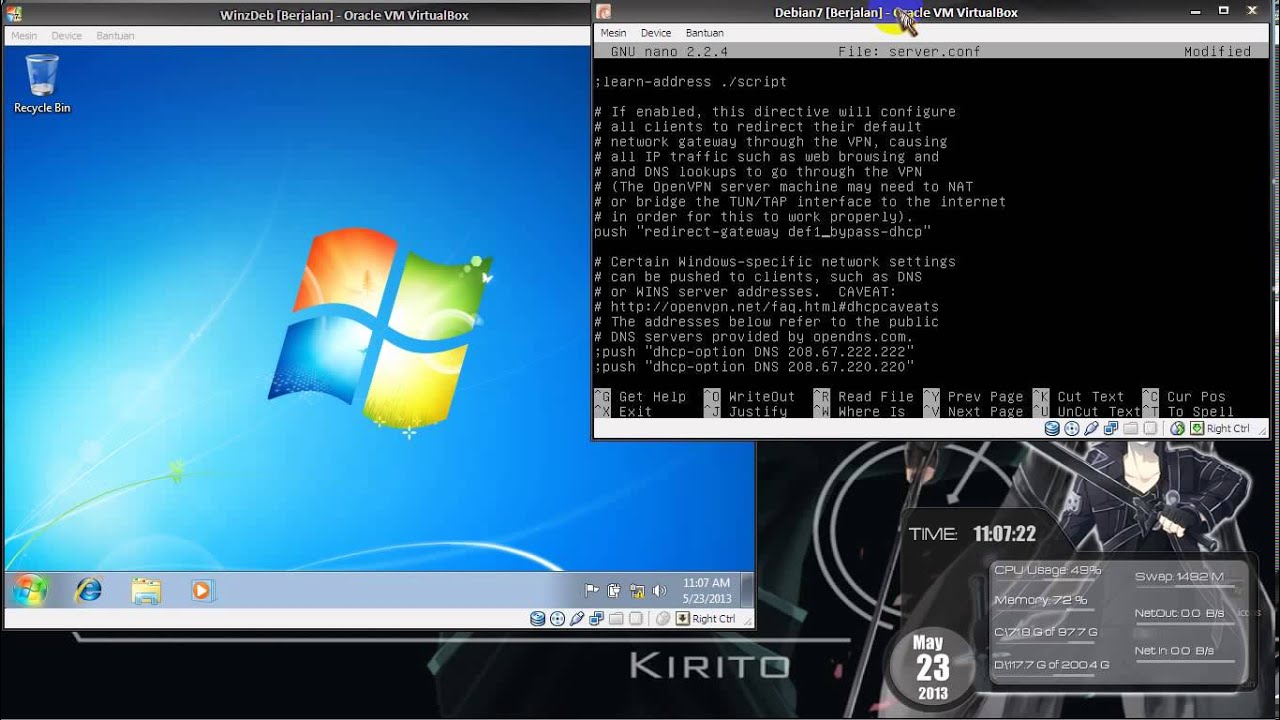Click USB indicator in Debian7 status bar
Screen dimensions: 1280x720
click(x=1091, y=428)
